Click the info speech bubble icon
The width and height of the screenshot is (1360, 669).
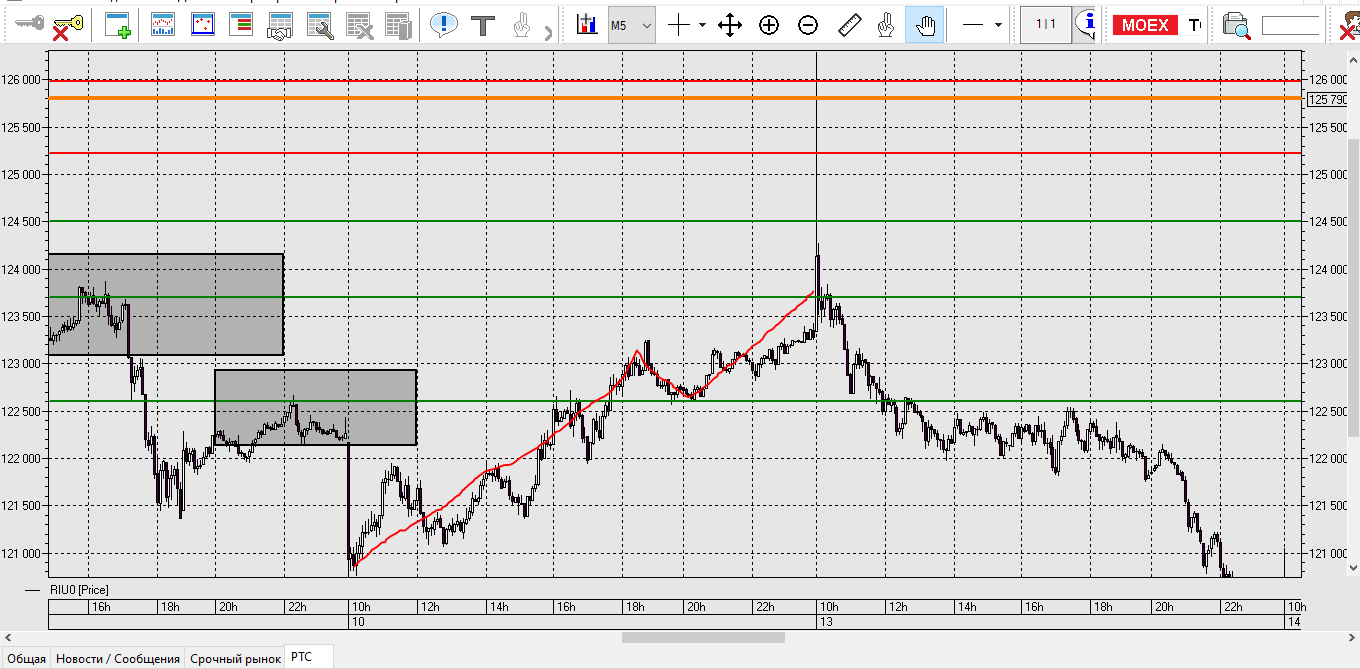tap(1086, 24)
